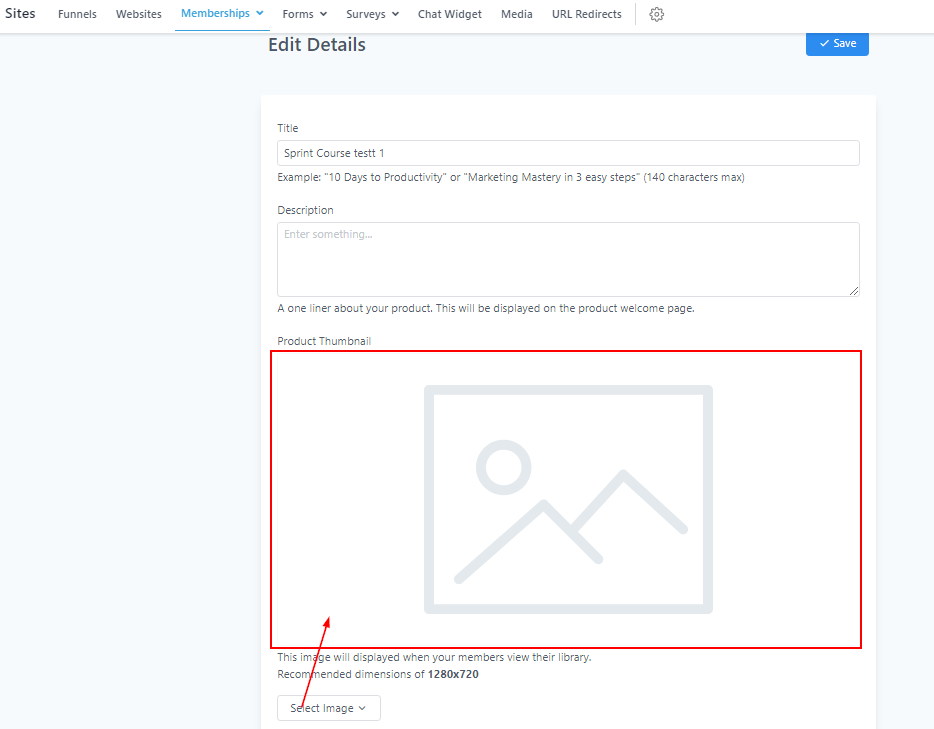Switch to the Websites tab
The image size is (934, 729).
tap(138, 15)
